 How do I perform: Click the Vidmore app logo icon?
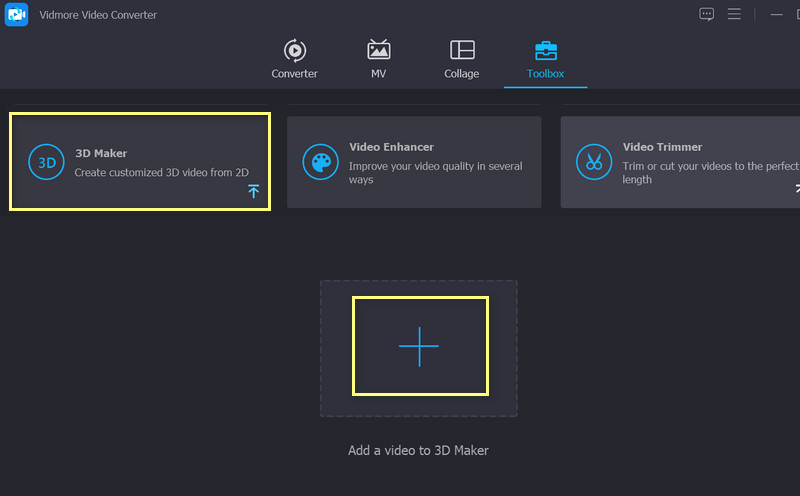(x=16, y=15)
